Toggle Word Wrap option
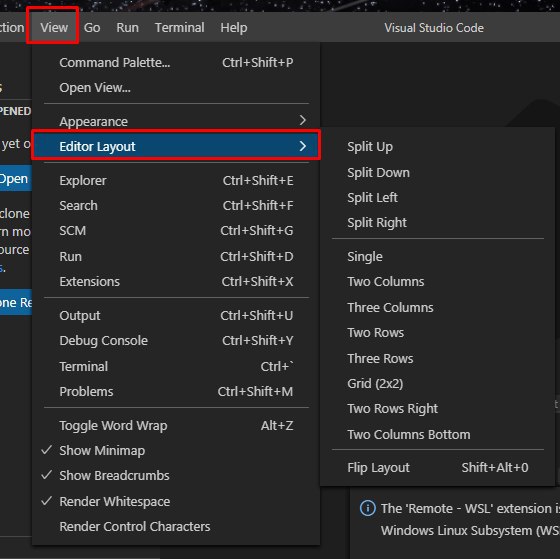Image resolution: width=560 pixels, height=559 pixels. 176,425
